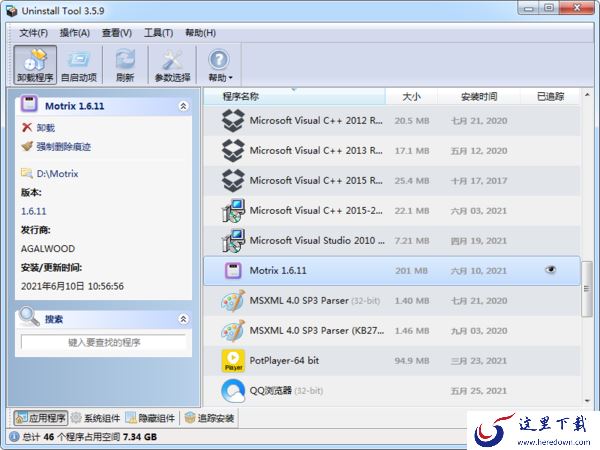Click the traced eye icon on Motrix row
The height and width of the screenshot is (450, 600).
coord(550,270)
